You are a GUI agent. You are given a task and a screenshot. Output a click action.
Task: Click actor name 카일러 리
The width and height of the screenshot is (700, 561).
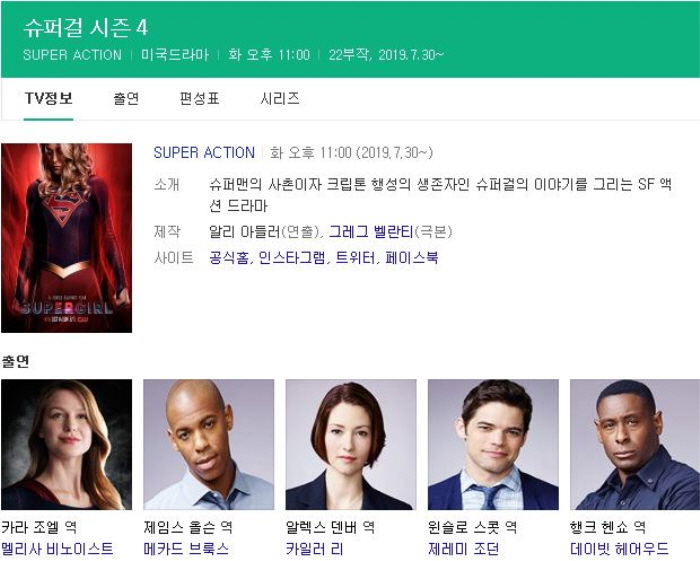pyautogui.click(x=314, y=549)
